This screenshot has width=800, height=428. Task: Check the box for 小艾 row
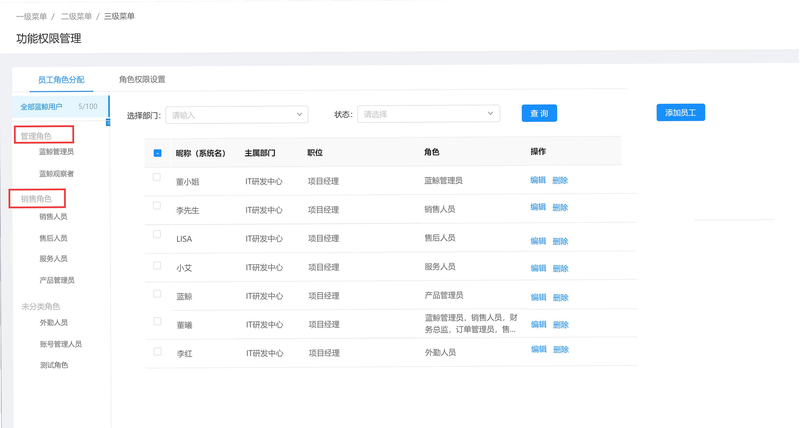(157, 266)
